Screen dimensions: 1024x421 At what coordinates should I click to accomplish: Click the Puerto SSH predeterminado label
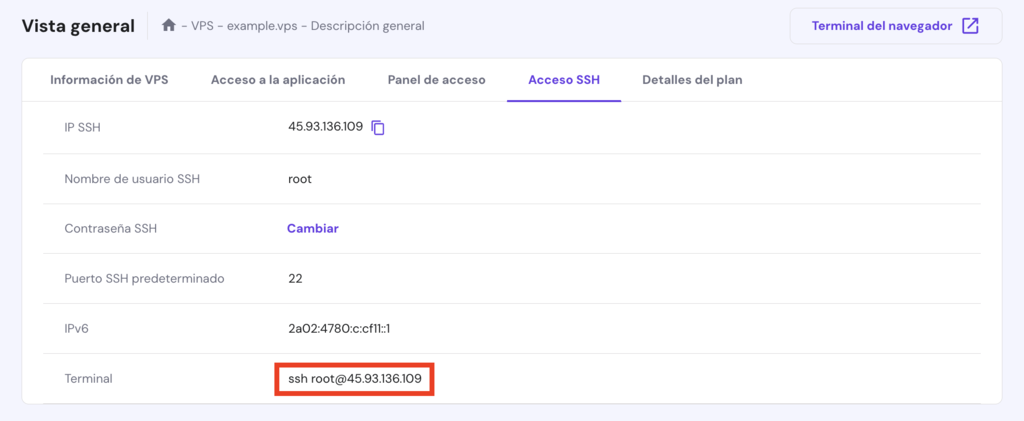[x=144, y=278]
